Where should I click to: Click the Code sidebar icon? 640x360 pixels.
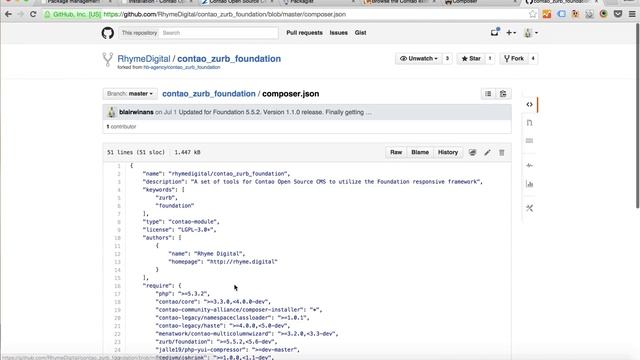coord(529,104)
